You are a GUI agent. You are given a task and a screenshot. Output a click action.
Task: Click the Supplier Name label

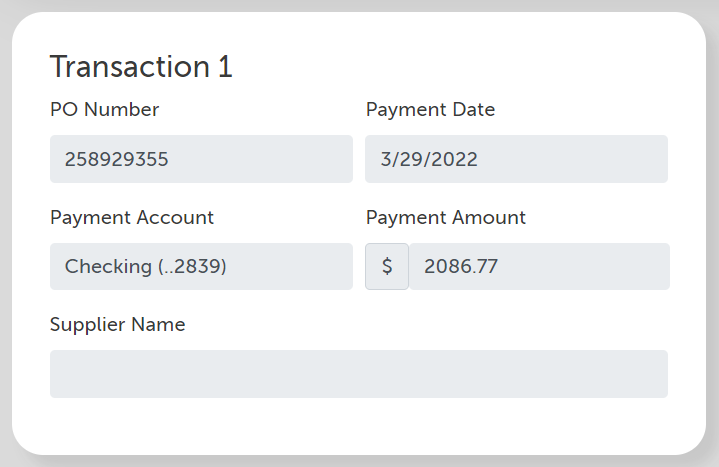point(117,325)
